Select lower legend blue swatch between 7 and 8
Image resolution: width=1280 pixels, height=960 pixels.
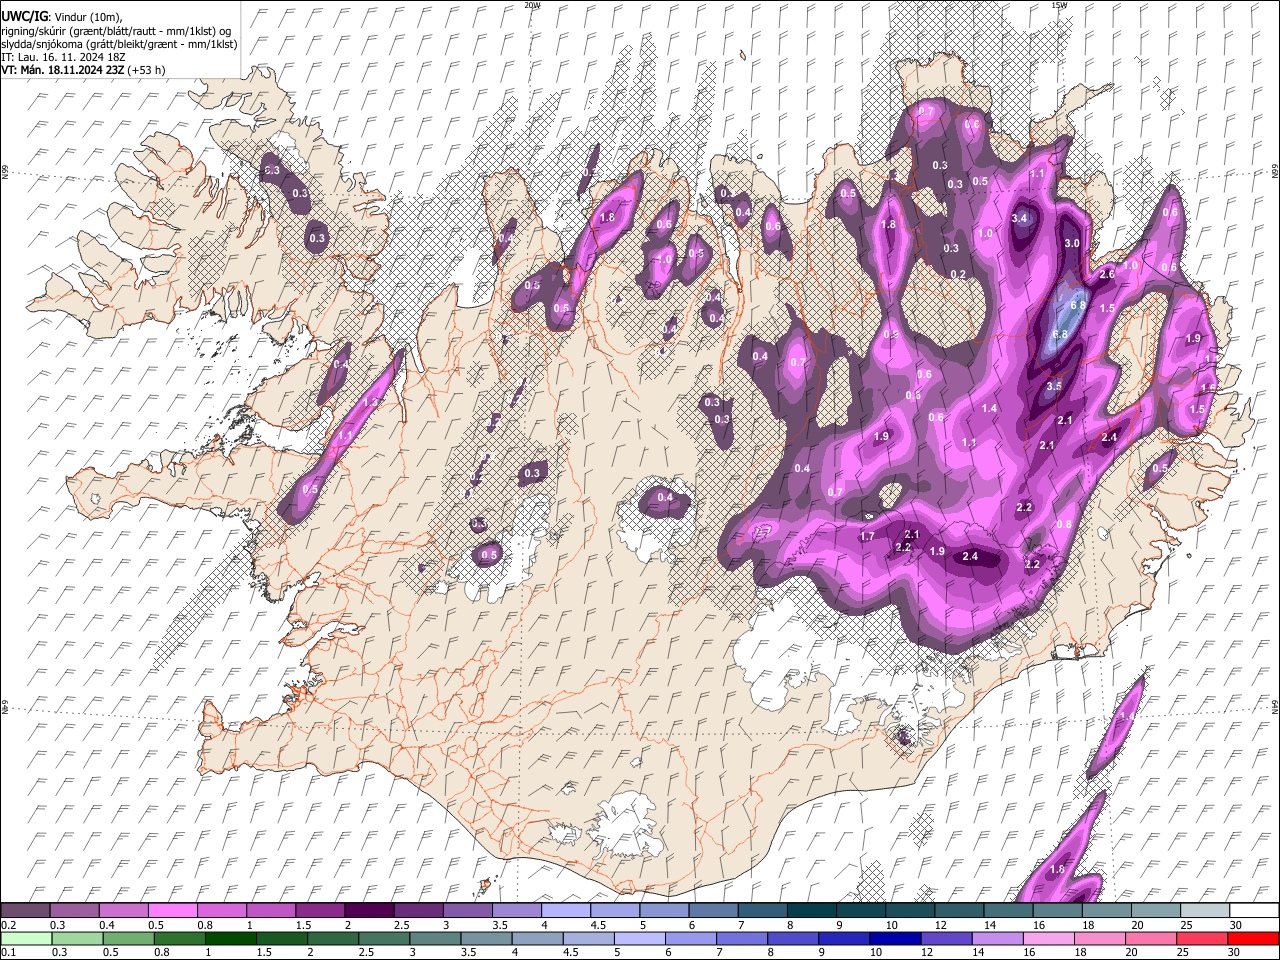click(742, 938)
